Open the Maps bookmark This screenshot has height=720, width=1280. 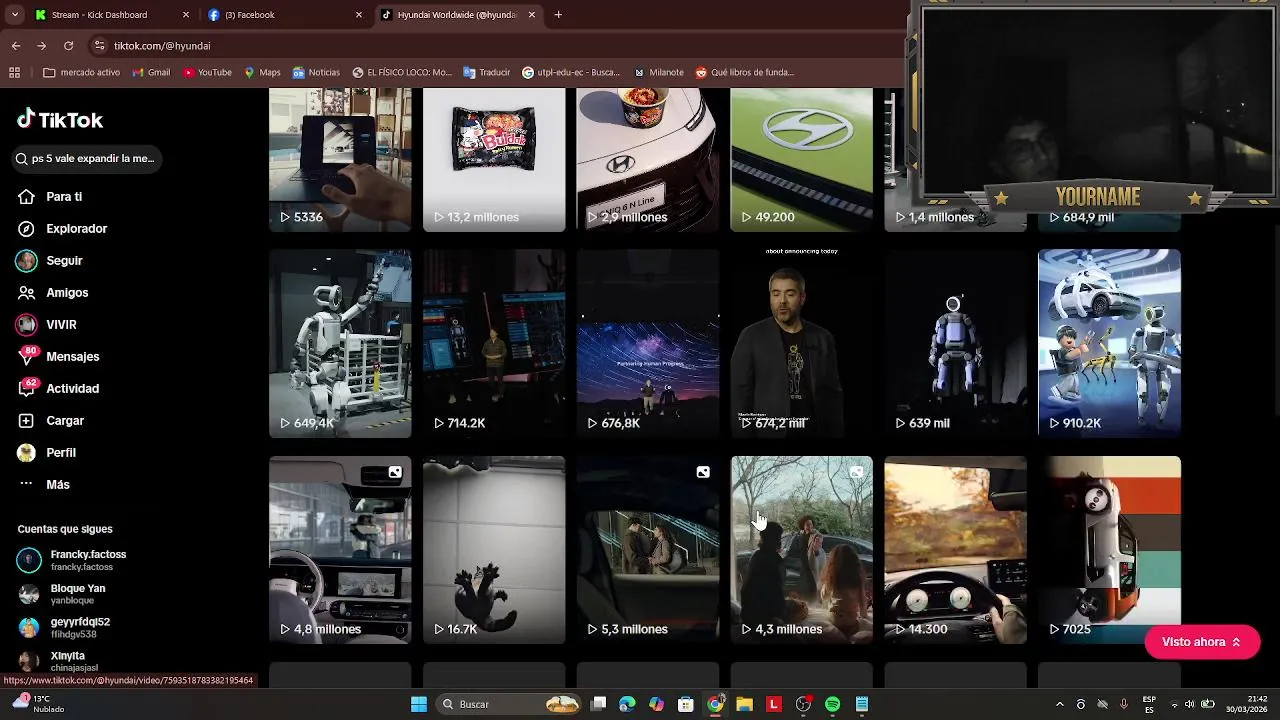262,72
